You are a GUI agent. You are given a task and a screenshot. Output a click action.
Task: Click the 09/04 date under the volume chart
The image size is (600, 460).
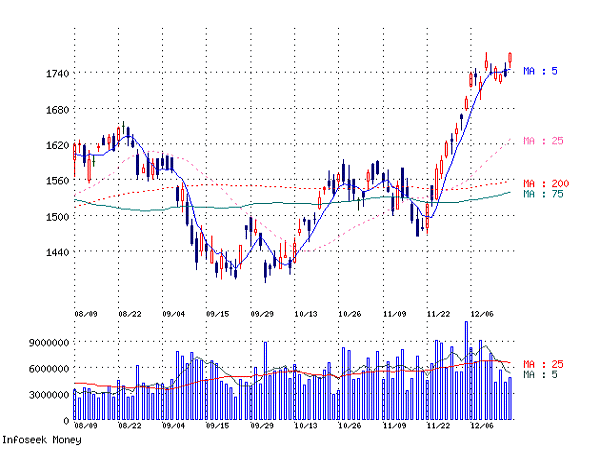coord(174,426)
